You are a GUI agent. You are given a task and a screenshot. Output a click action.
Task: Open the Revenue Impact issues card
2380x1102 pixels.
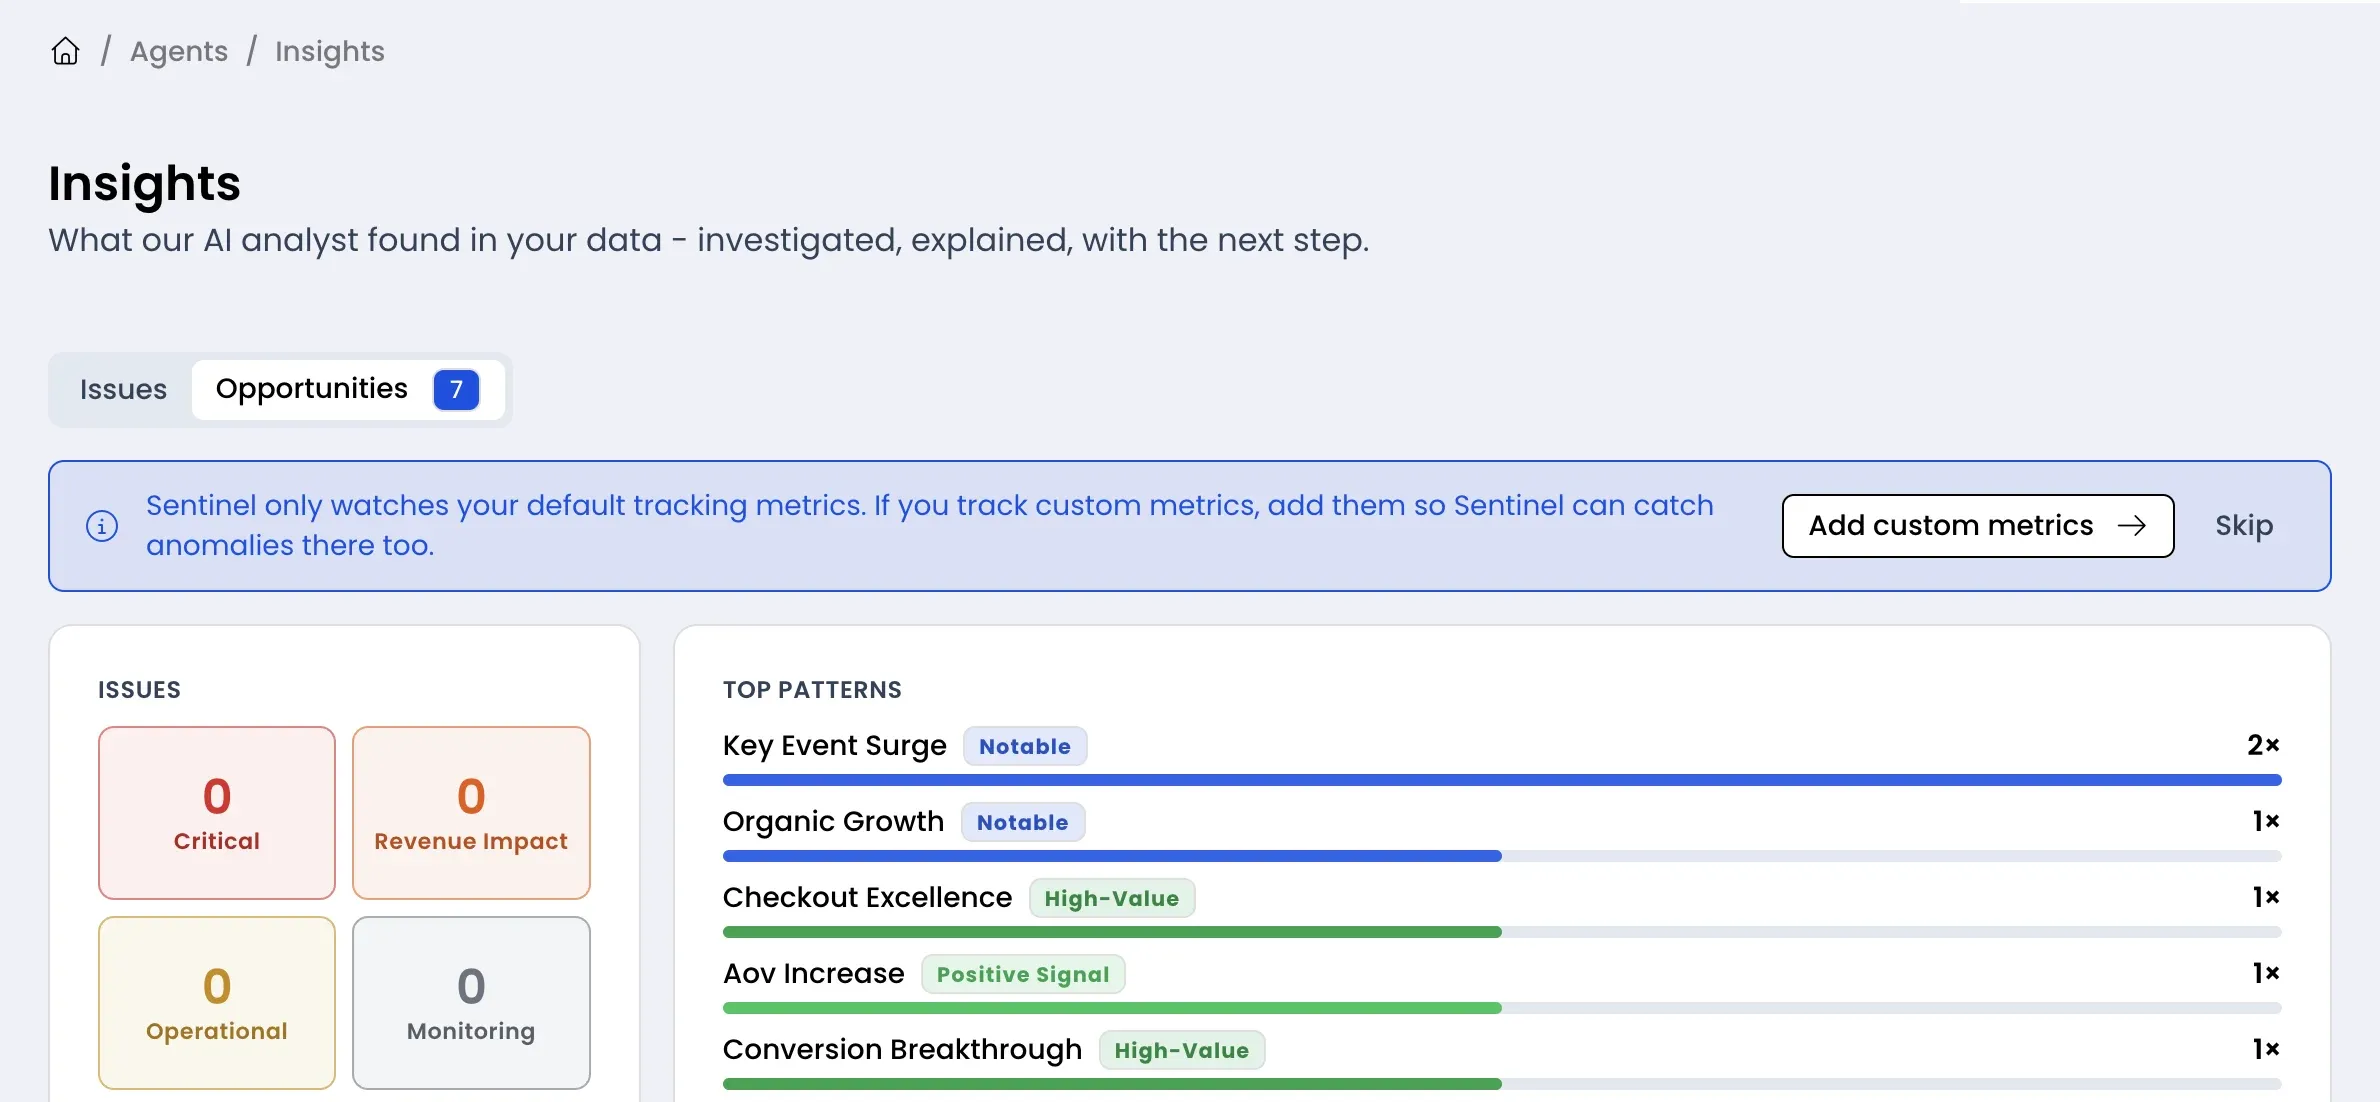pos(471,812)
